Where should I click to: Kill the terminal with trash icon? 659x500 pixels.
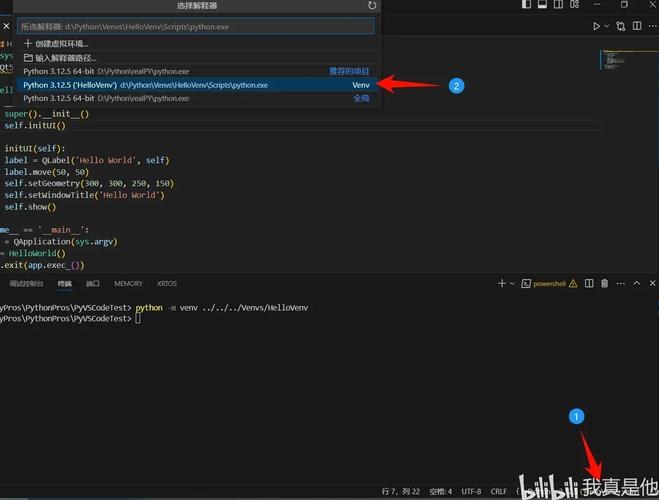[604, 284]
